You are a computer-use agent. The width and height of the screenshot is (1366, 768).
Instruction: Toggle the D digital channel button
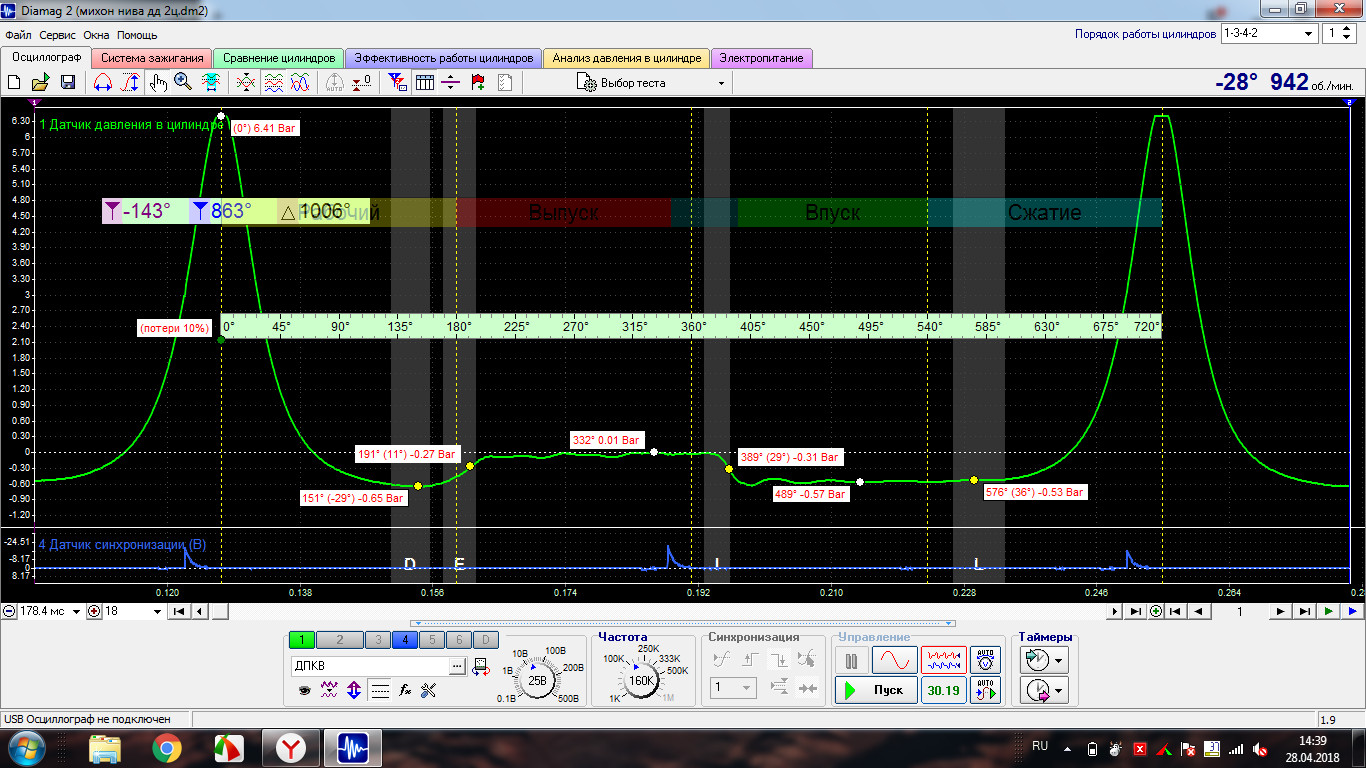pyautogui.click(x=486, y=640)
